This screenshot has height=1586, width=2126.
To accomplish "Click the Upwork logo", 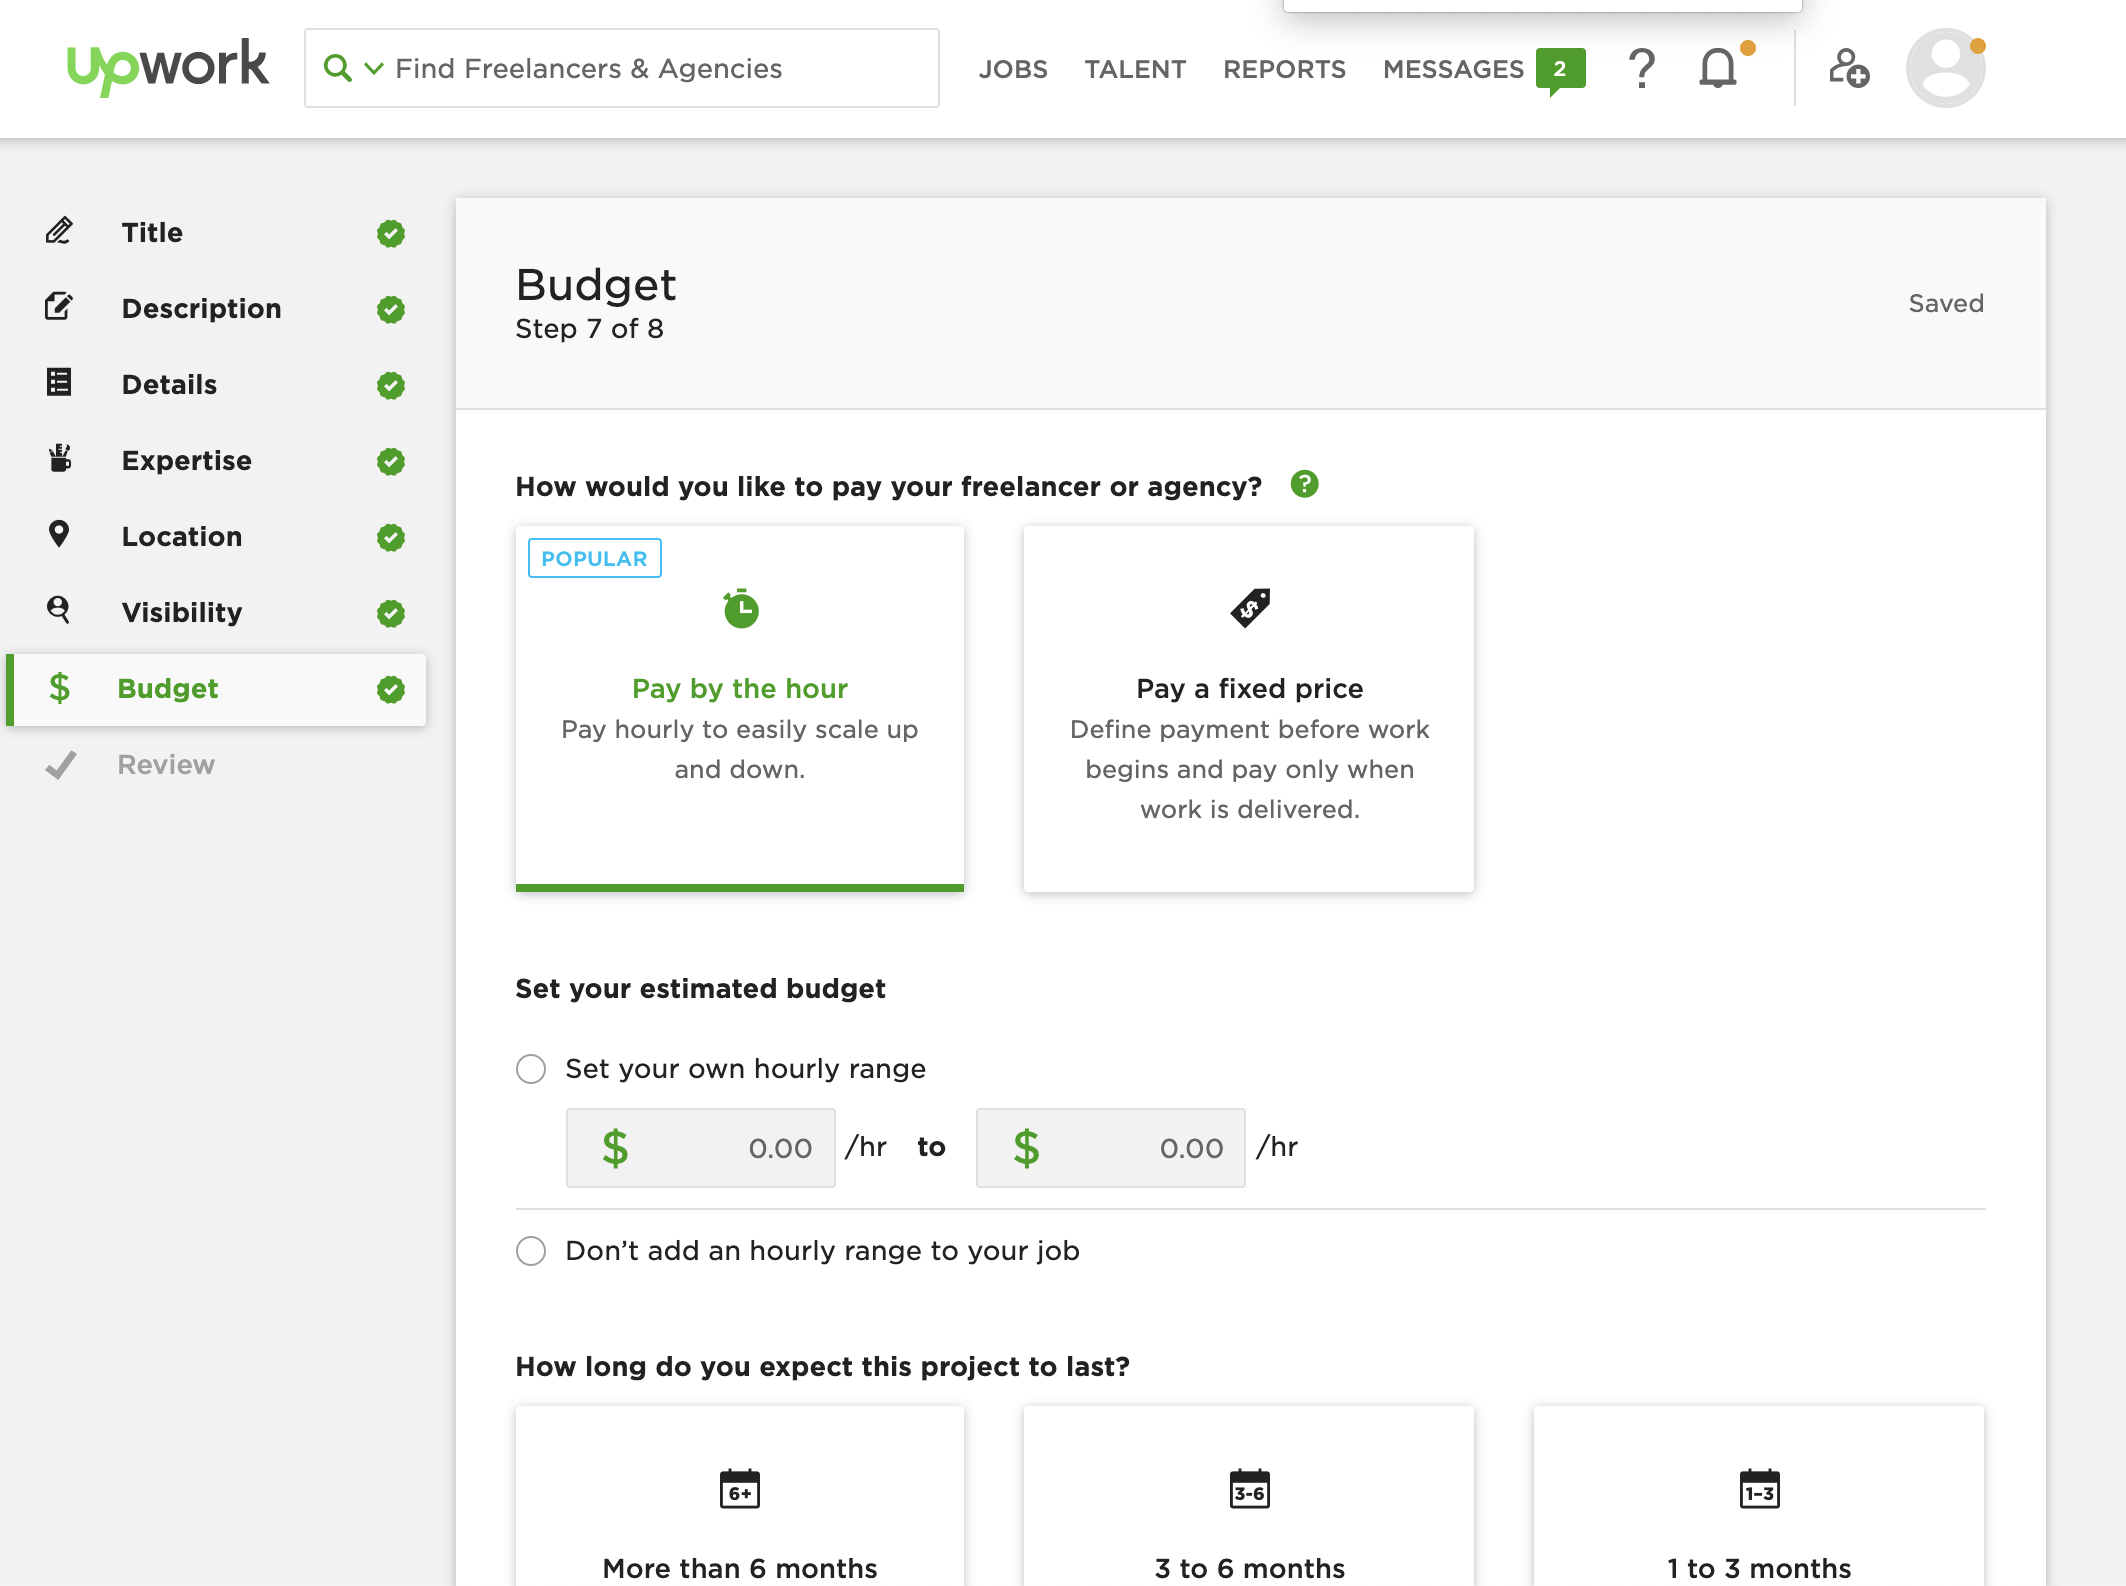I will (167, 67).
